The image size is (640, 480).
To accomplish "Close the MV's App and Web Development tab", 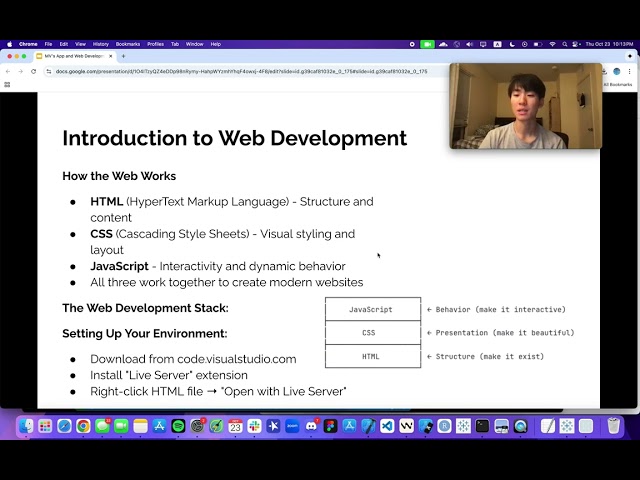I will tap(111, 56).
